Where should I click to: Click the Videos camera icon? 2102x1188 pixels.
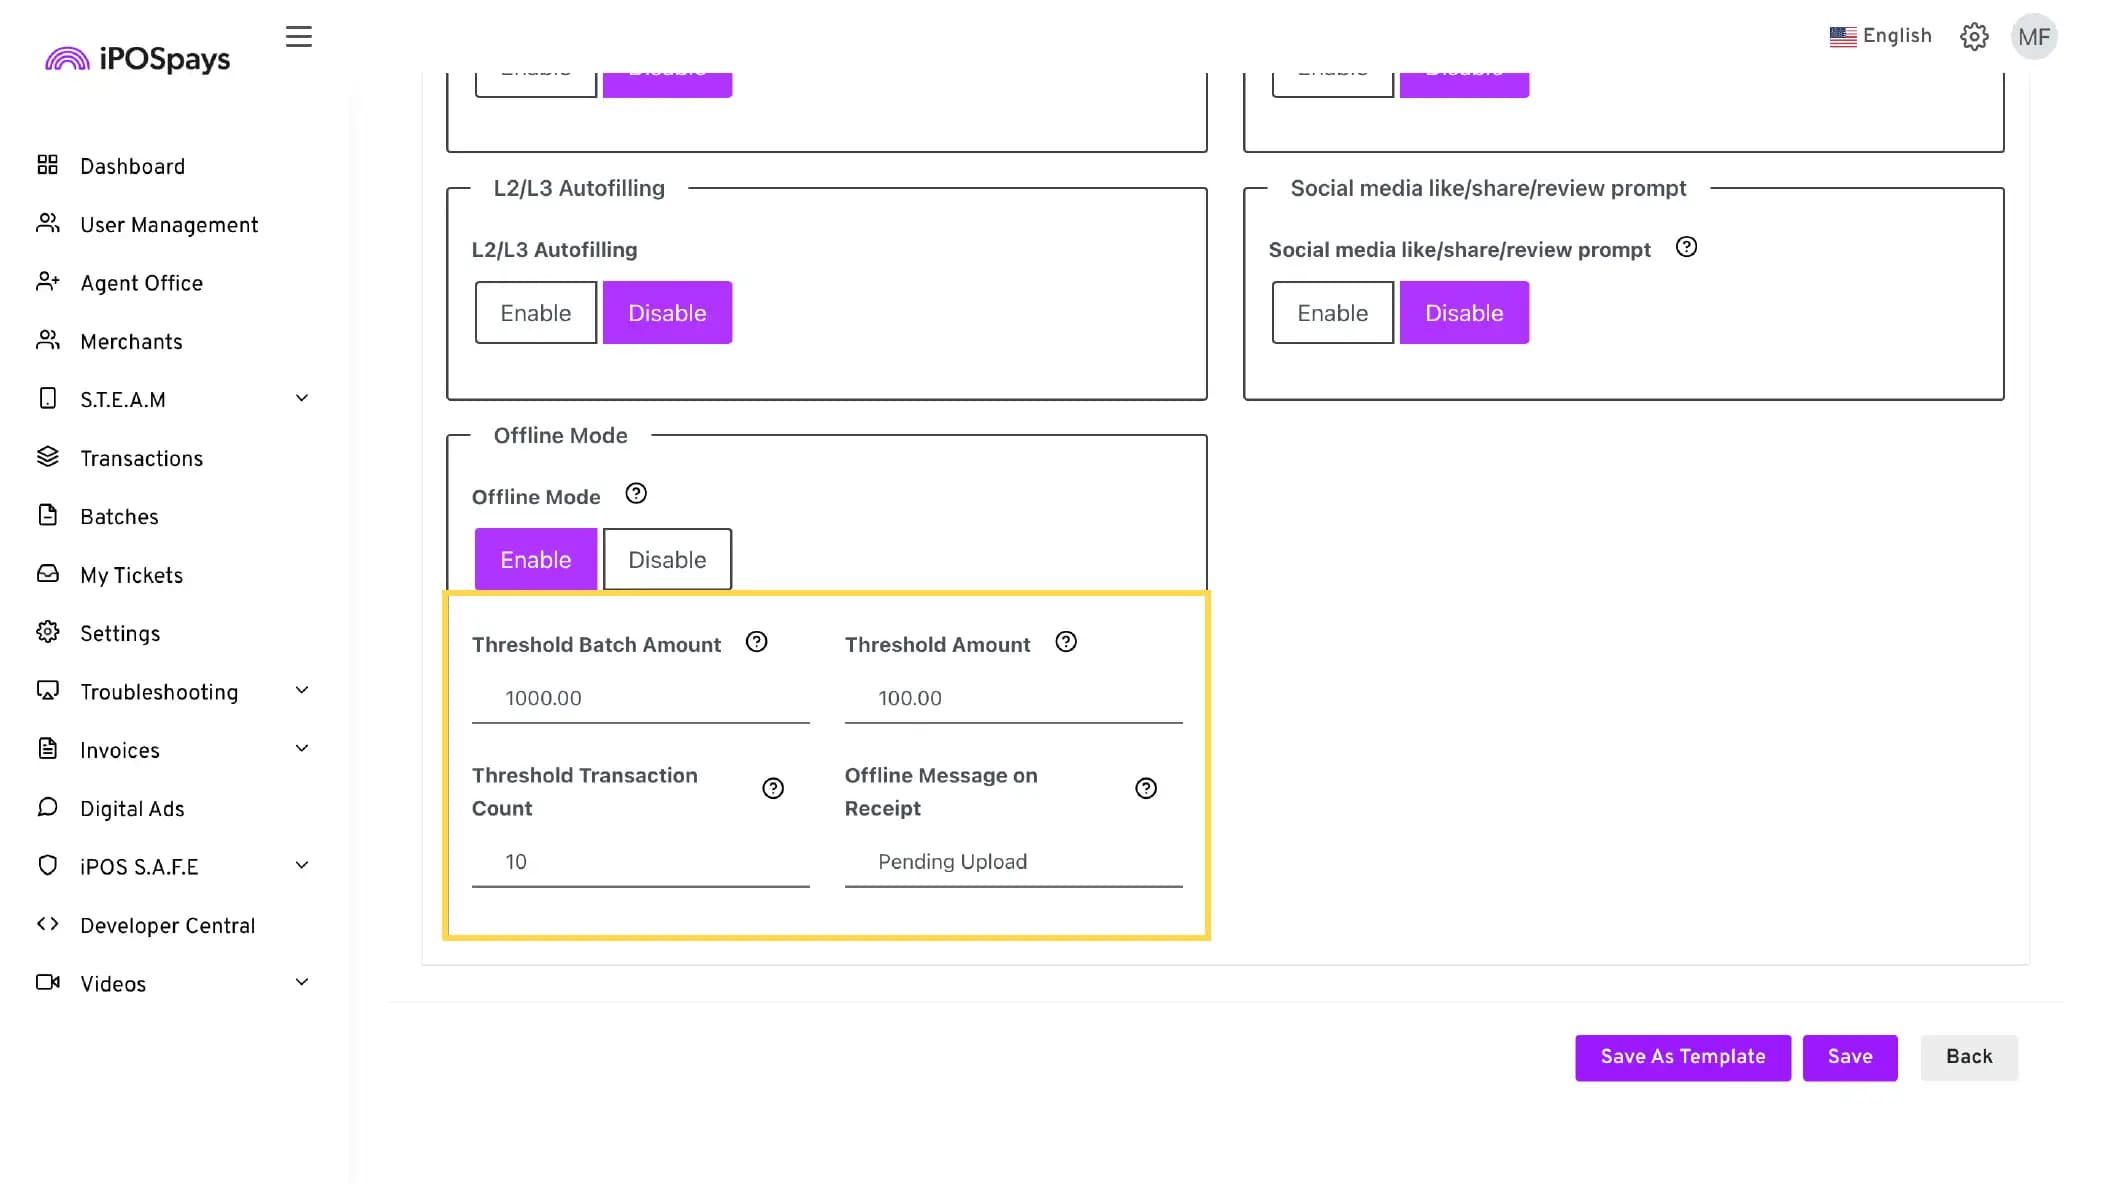point(48,982)
